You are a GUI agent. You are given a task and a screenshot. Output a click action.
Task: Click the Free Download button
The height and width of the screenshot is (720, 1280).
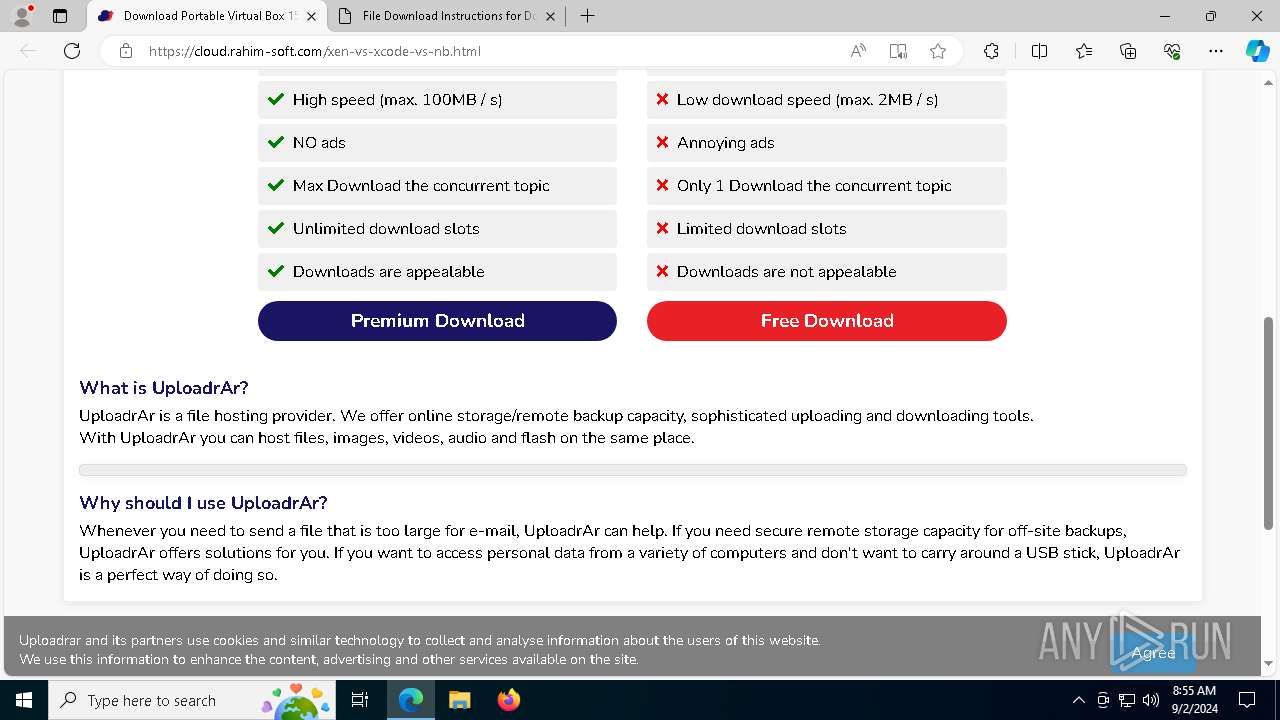pos(826,321)
